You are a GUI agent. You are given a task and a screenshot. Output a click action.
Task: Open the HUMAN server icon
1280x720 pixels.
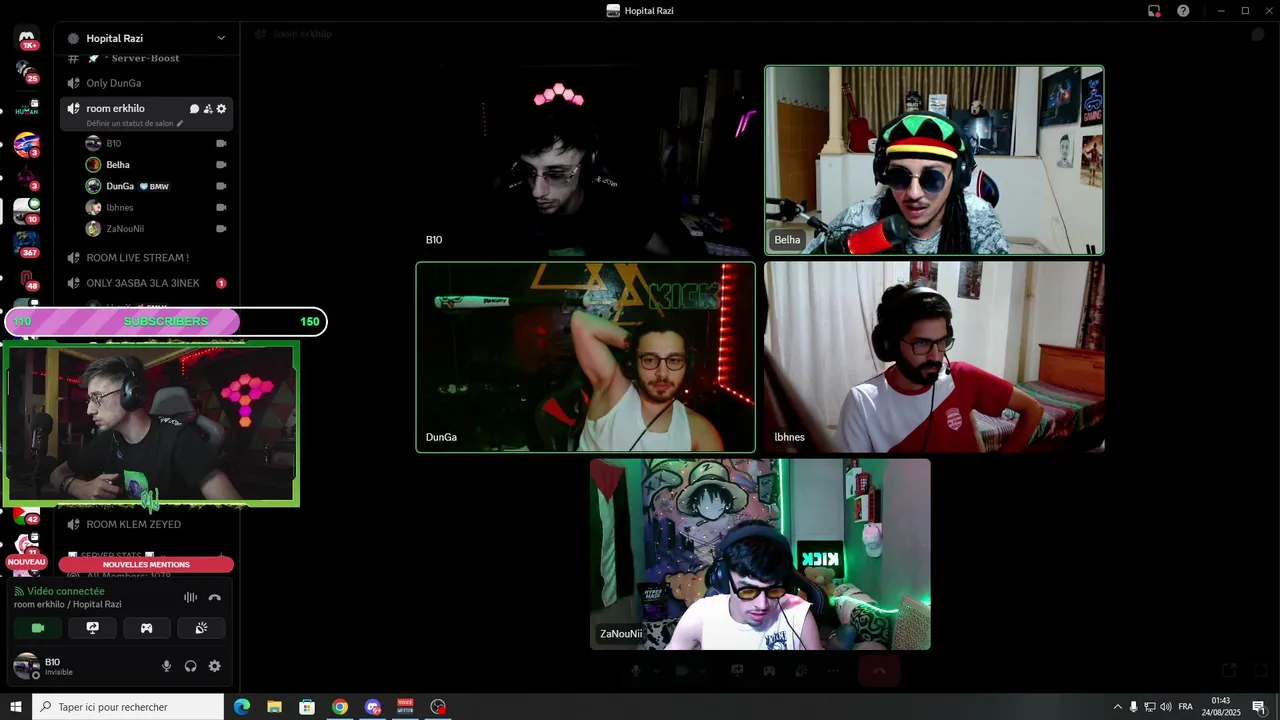click(x=27, y=108)
